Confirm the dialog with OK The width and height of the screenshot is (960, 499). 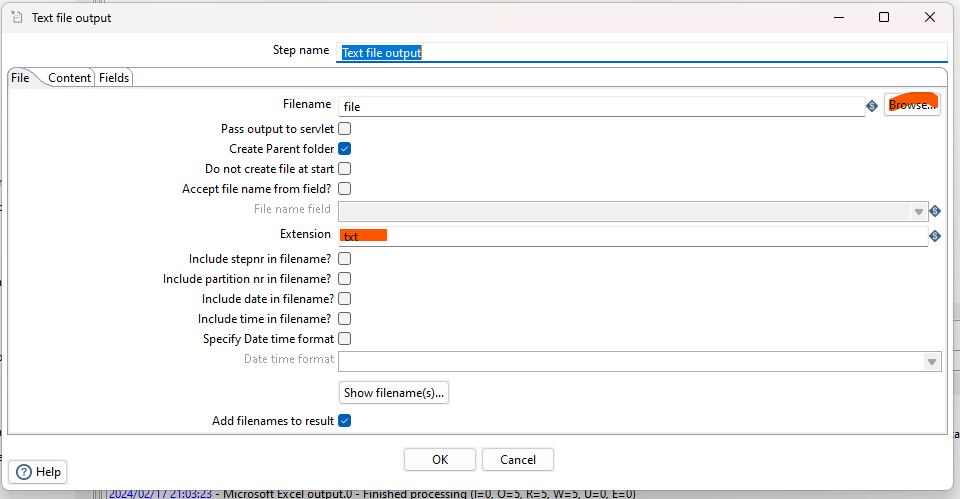coord(440,460)
